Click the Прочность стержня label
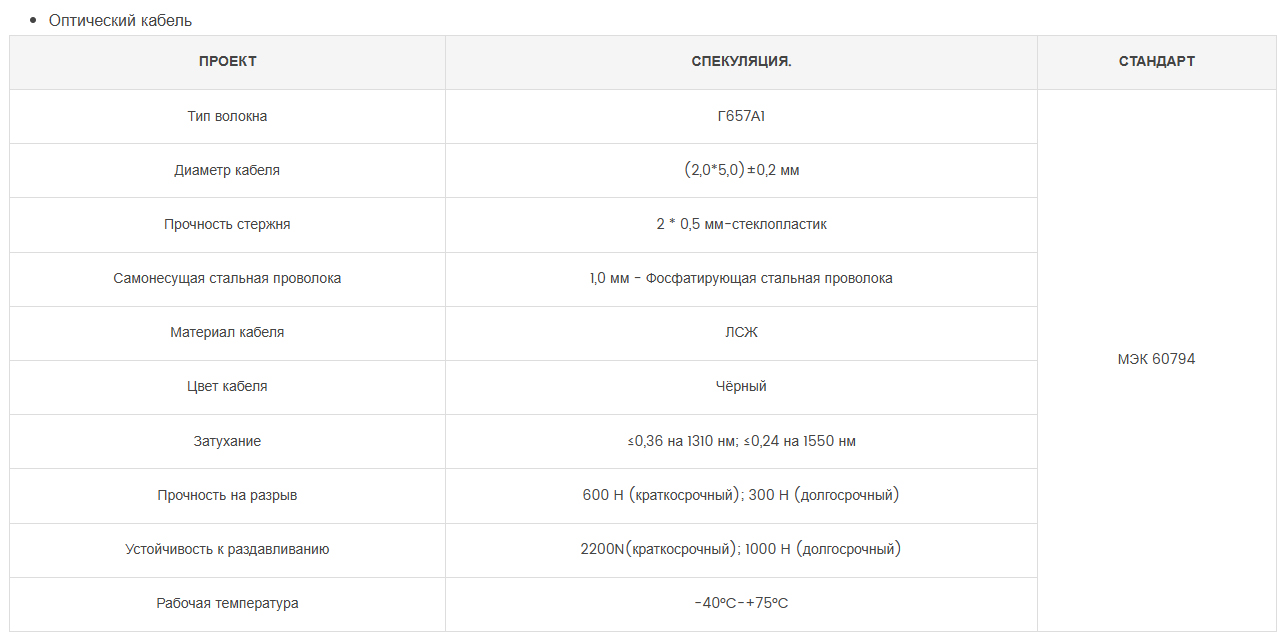1282x637 pixels. click(227, 224)
